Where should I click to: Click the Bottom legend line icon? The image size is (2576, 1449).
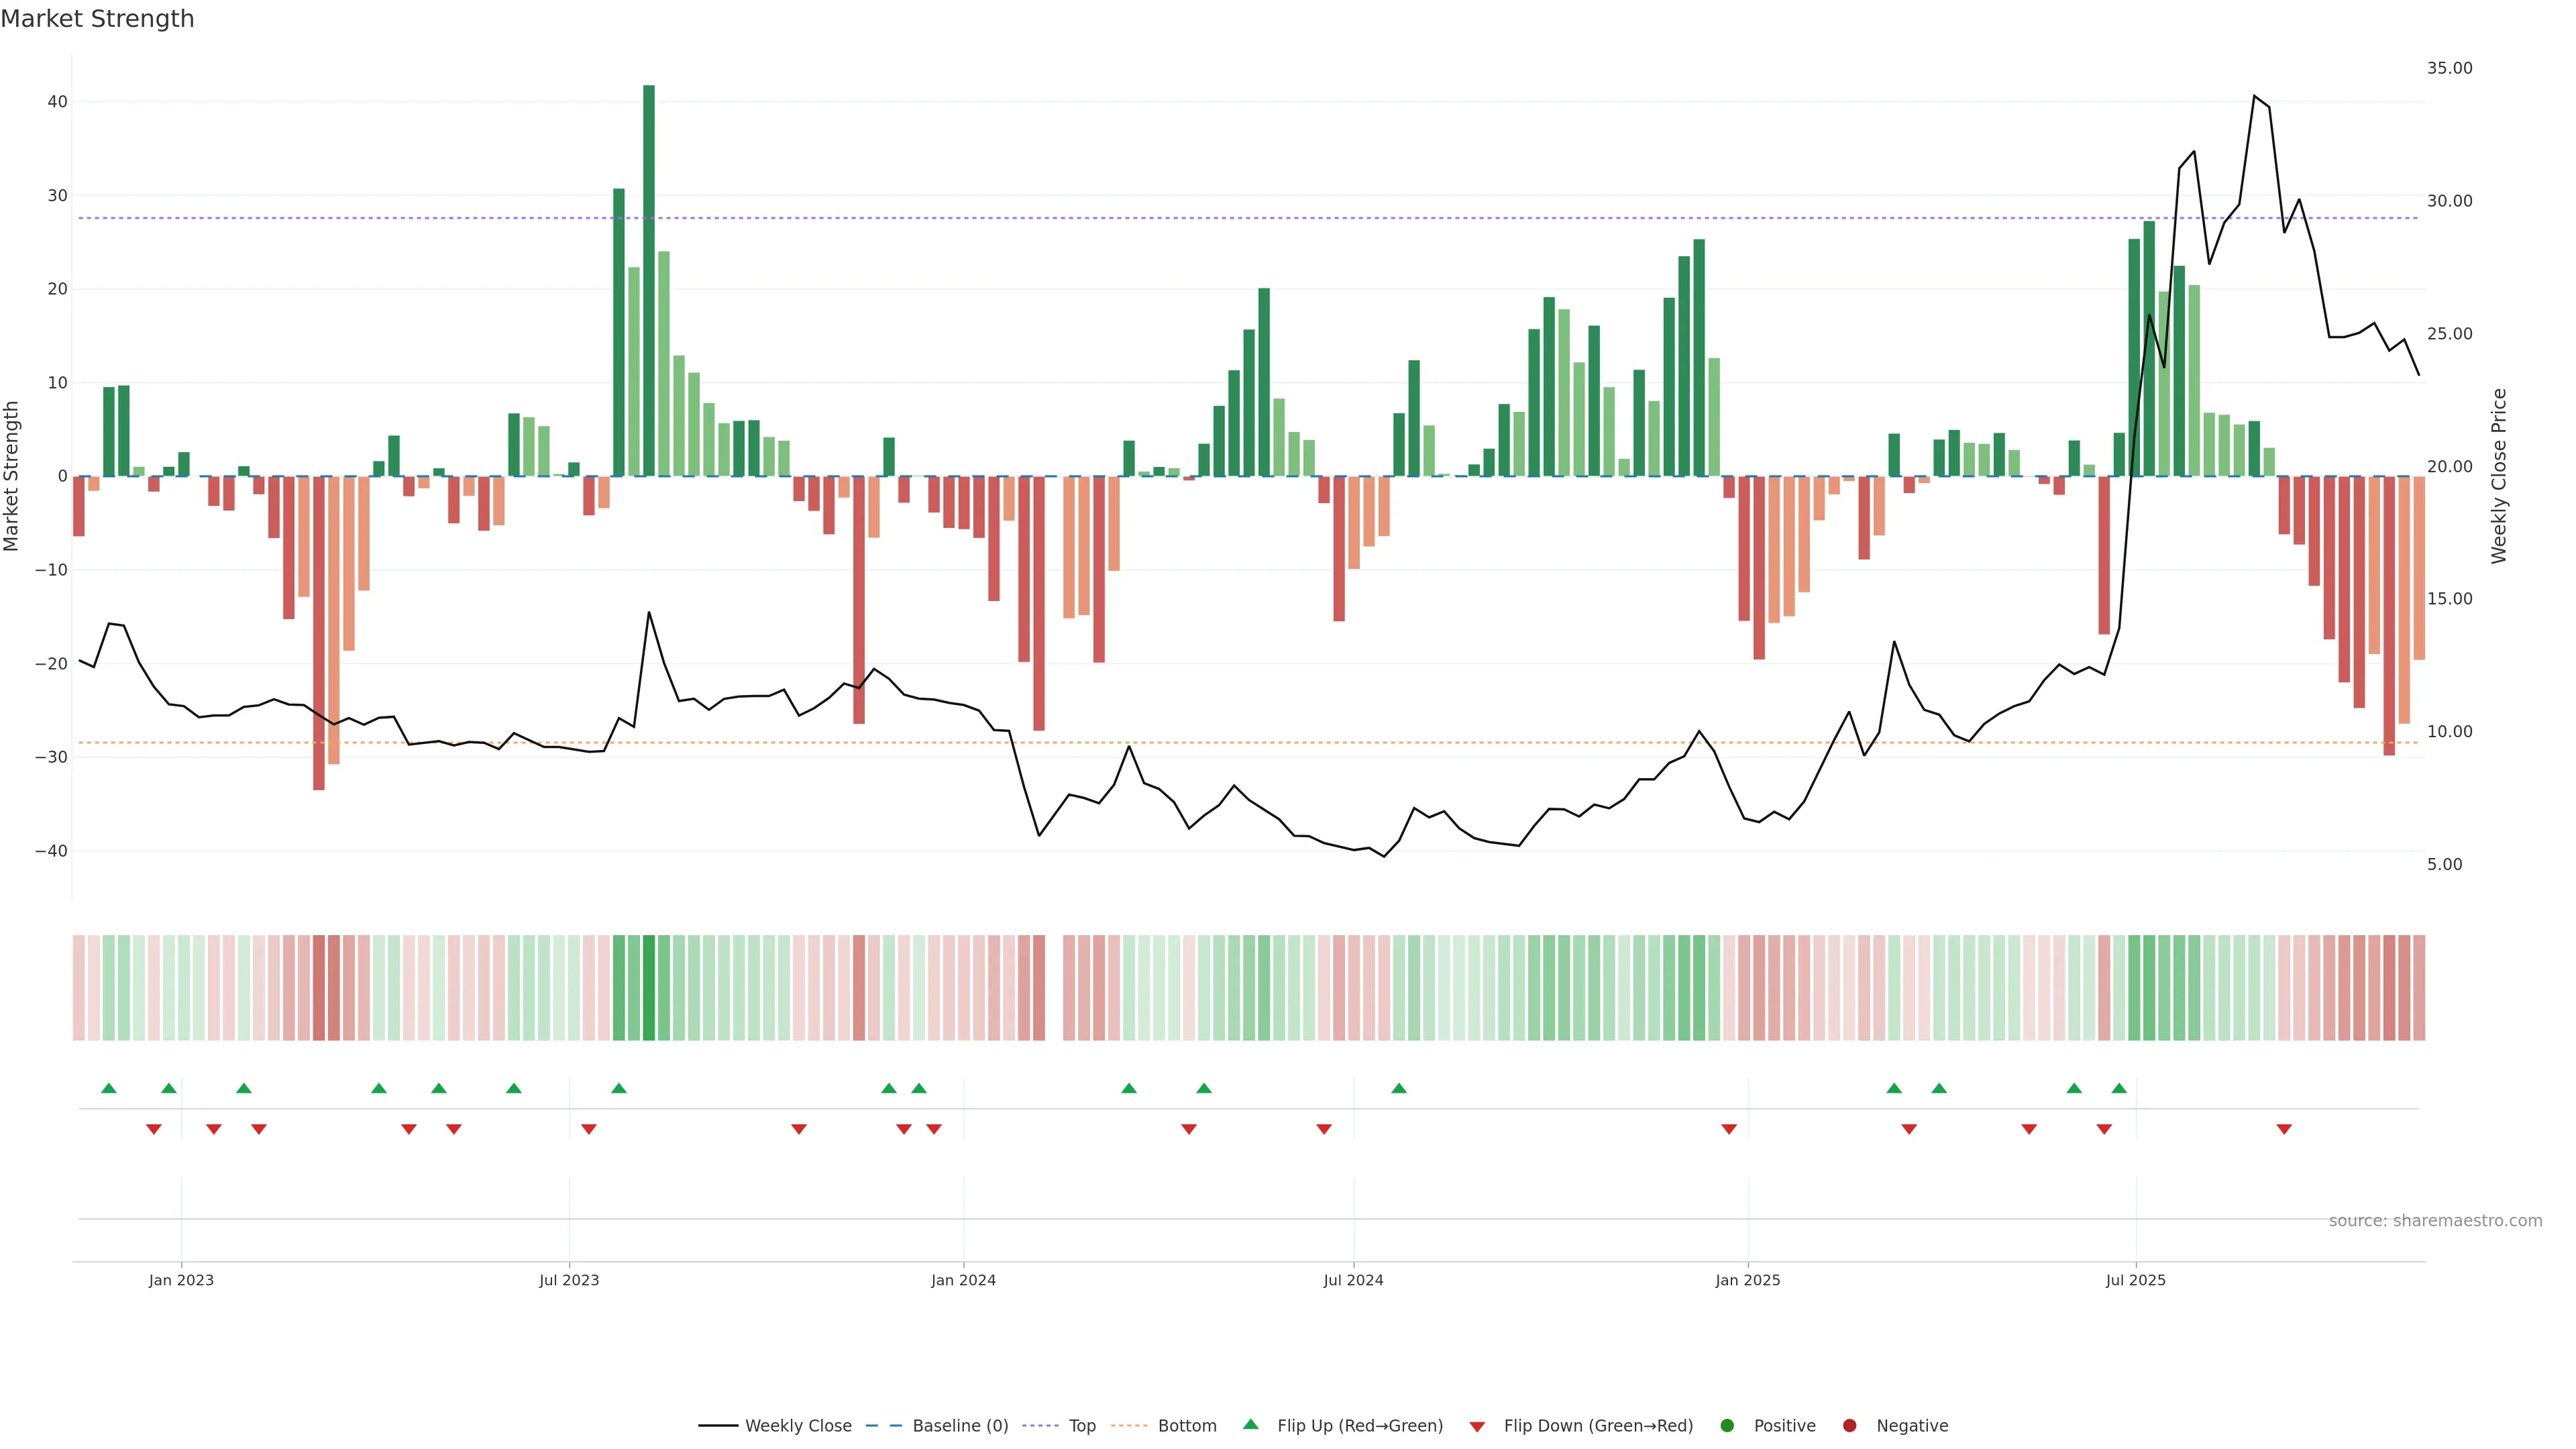click(1129, 1426)
